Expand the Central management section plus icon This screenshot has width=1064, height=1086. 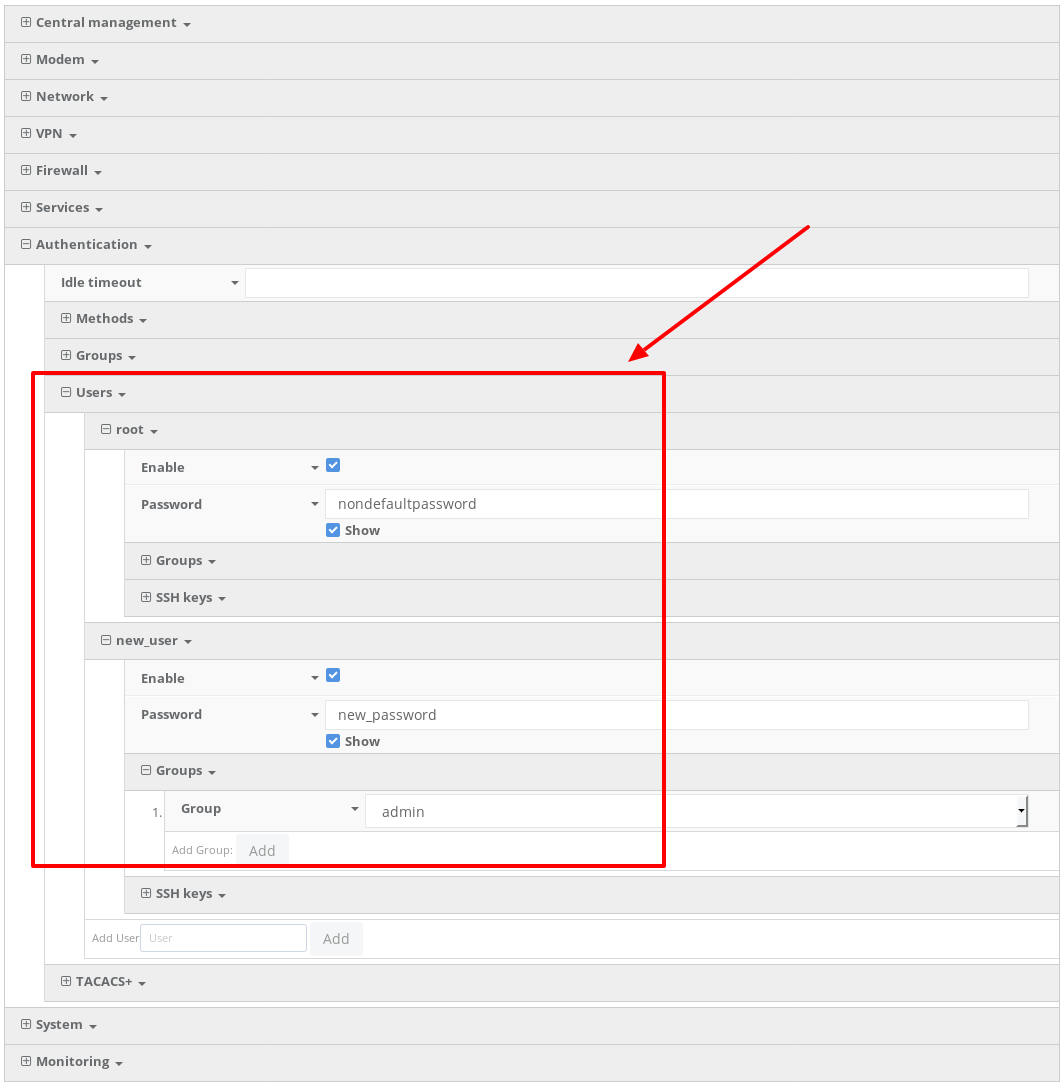pyautogui.click(x=26, y=22)
